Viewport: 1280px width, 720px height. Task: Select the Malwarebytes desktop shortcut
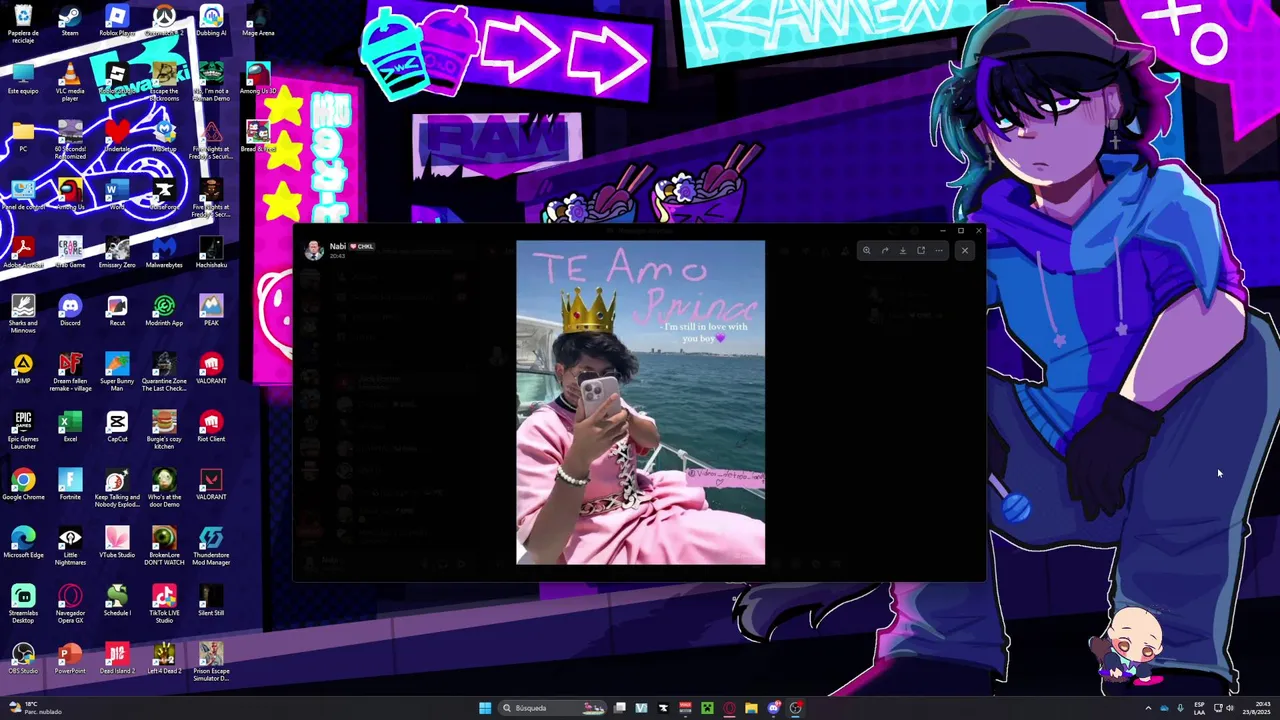[x=164, y=253]
